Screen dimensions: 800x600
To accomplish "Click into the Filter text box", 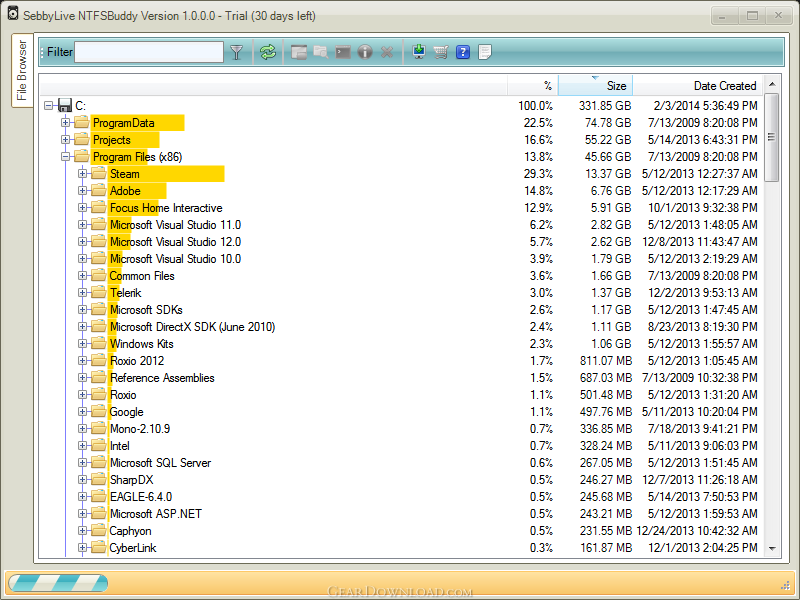I will 149,52.
